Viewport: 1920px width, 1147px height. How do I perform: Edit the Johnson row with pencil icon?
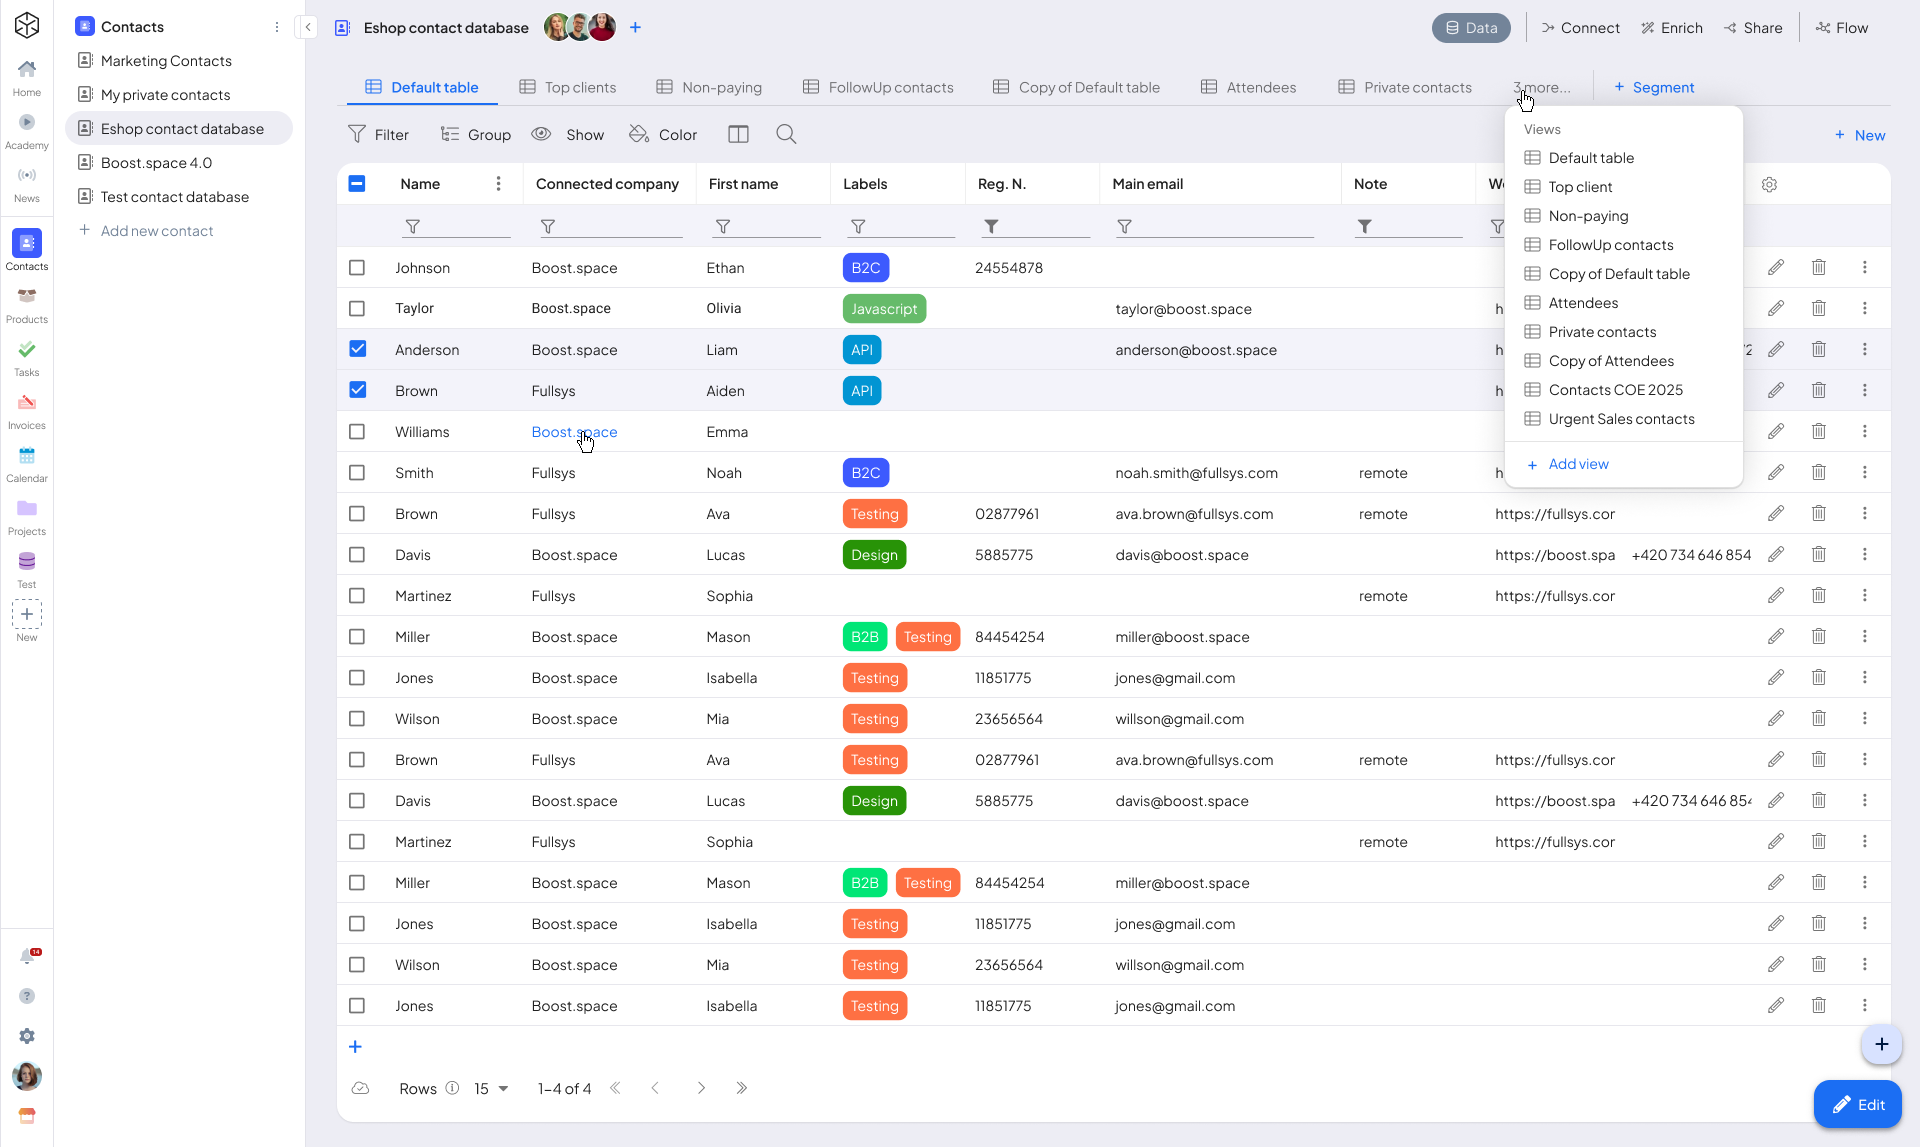[1775, 267]
